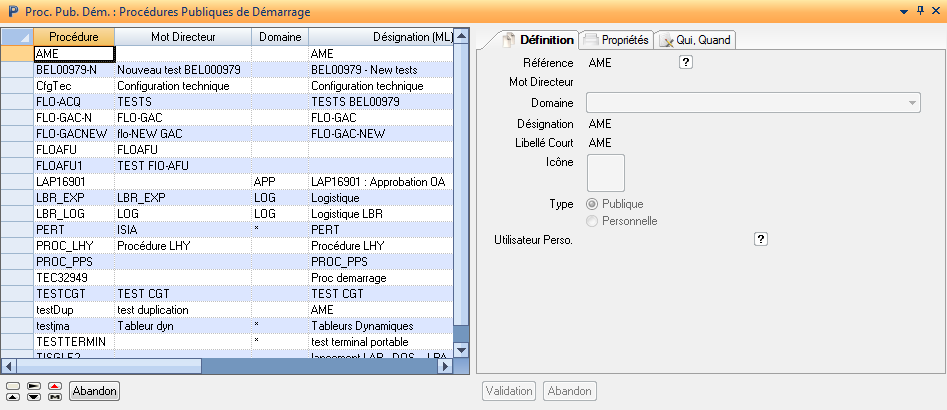Click the empty Icône picture box
This screenshot has width=947, height=410.
(605, 173)
